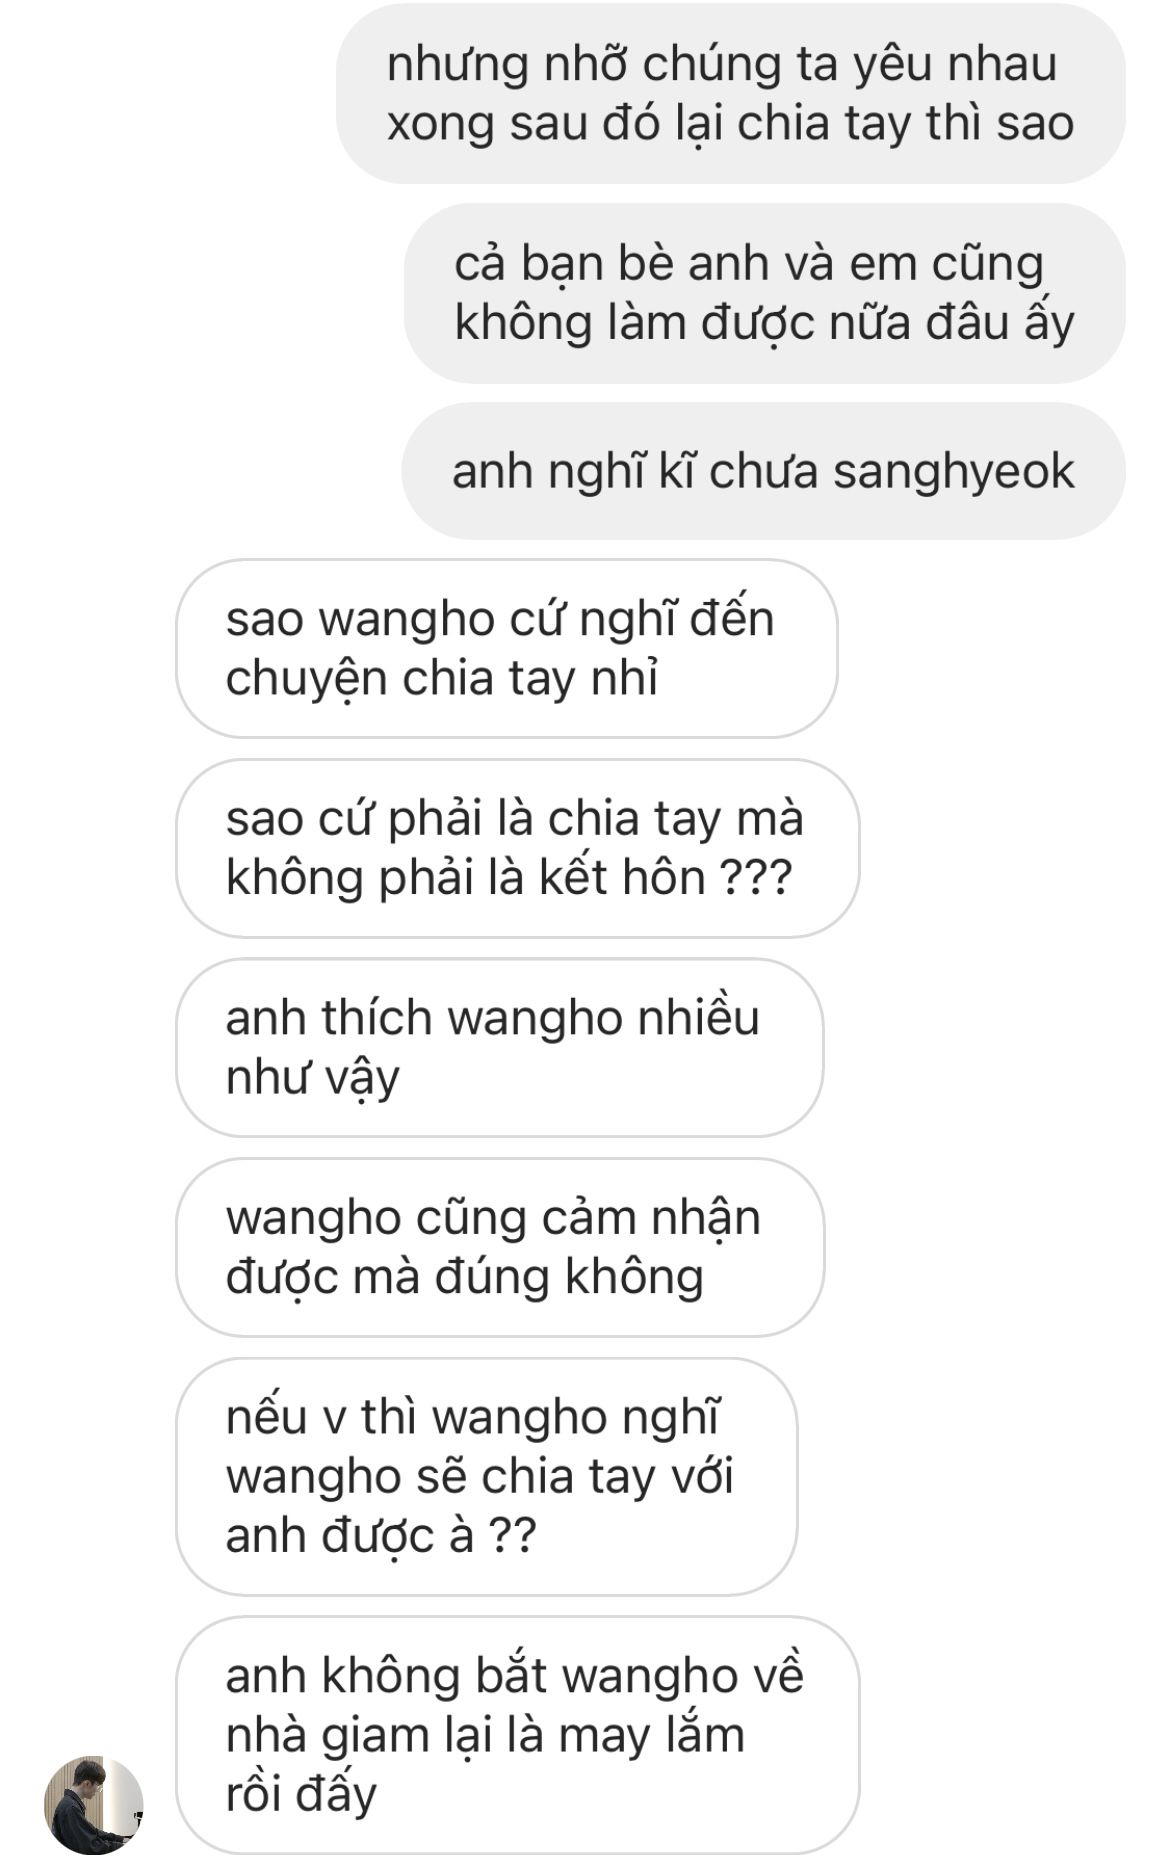Viewport: 1170px width, 1875px height.
Task: Select the message 'wangho cũng cảm nhận được'
Action: point(500,1247)
